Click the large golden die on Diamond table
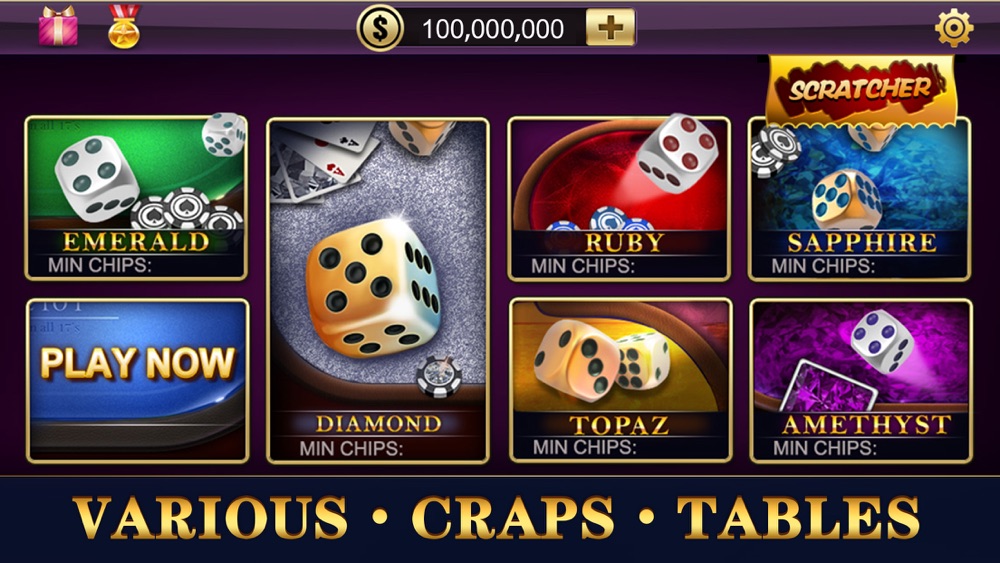The height and width of the screenshot is (563, 1000). point(373,288)
